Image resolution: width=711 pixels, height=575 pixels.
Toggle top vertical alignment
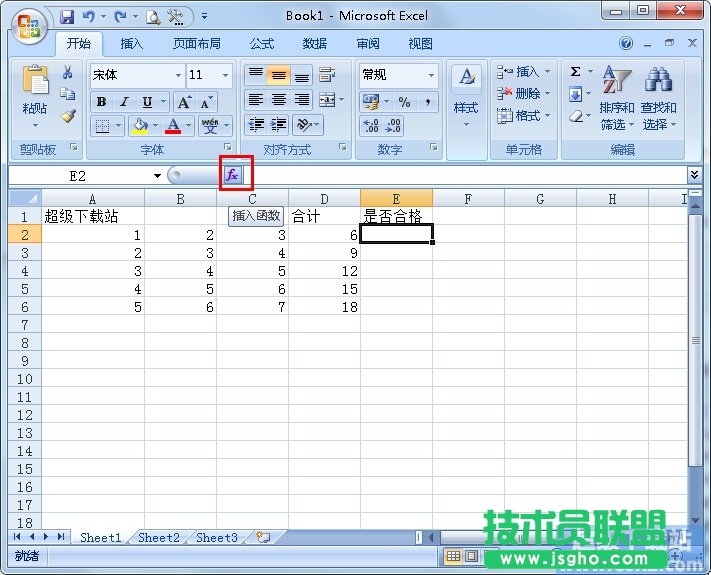(x=256, y=75)
